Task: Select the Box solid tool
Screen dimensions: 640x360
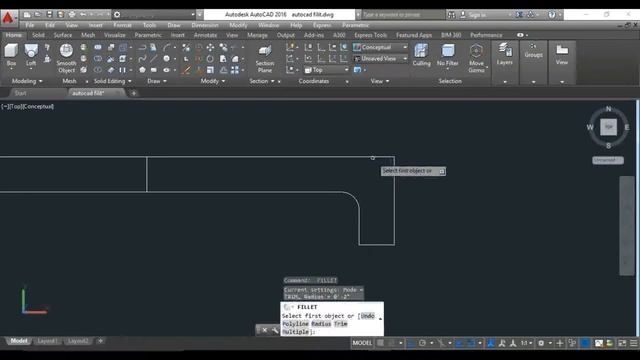Action: (x=11, y=55)
